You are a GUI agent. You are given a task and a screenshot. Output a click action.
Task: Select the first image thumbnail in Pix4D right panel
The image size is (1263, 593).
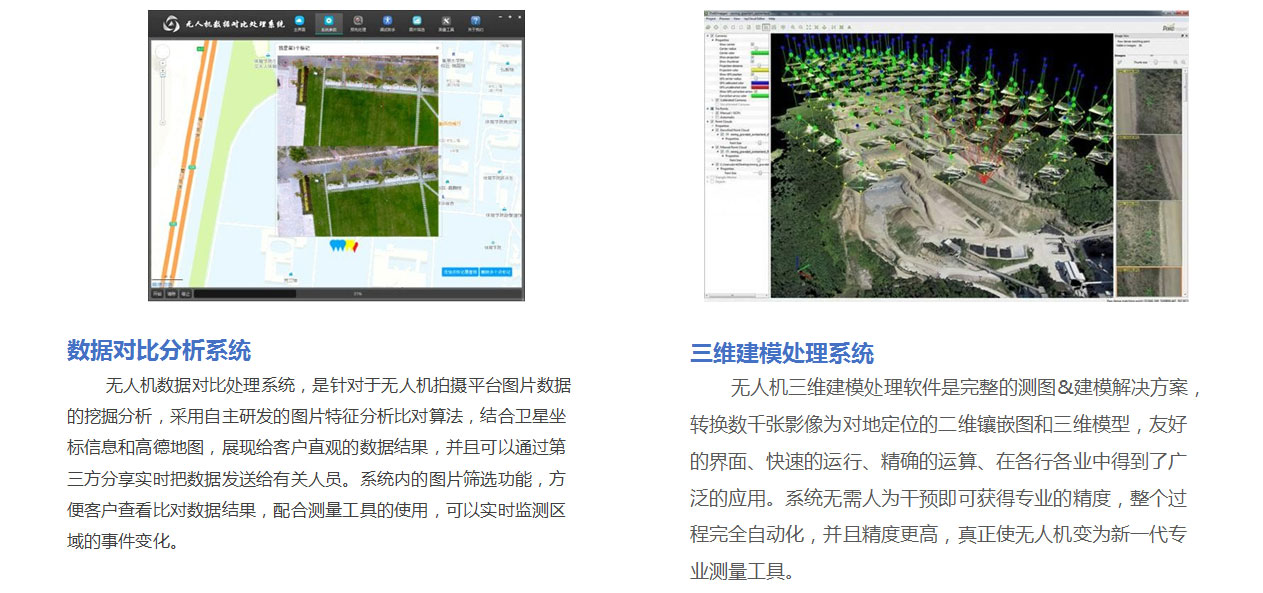[x=1148, y=101]
